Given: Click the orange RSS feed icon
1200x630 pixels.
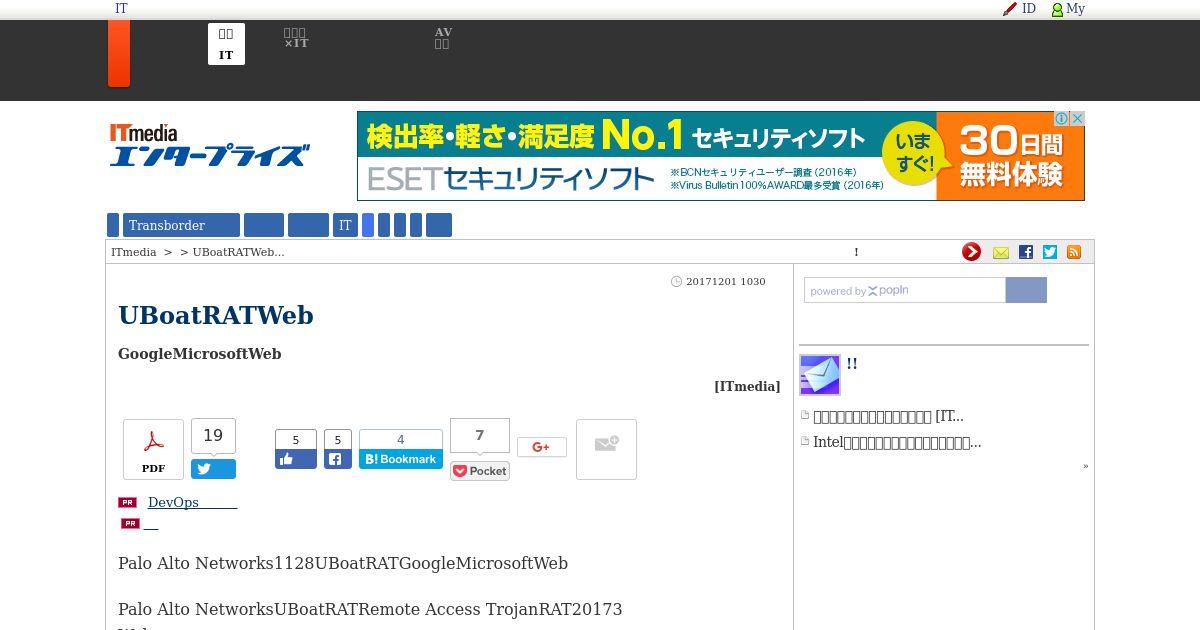Looking at the screenshot, I should click(1074, 252).
